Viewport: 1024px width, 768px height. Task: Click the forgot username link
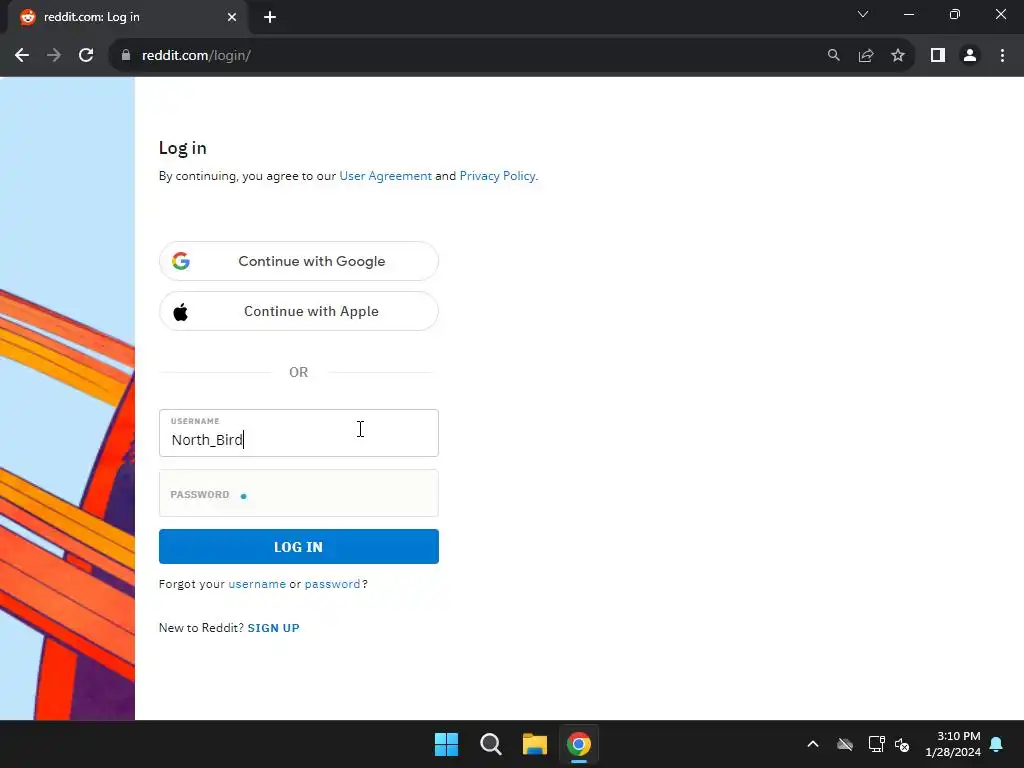257,584
